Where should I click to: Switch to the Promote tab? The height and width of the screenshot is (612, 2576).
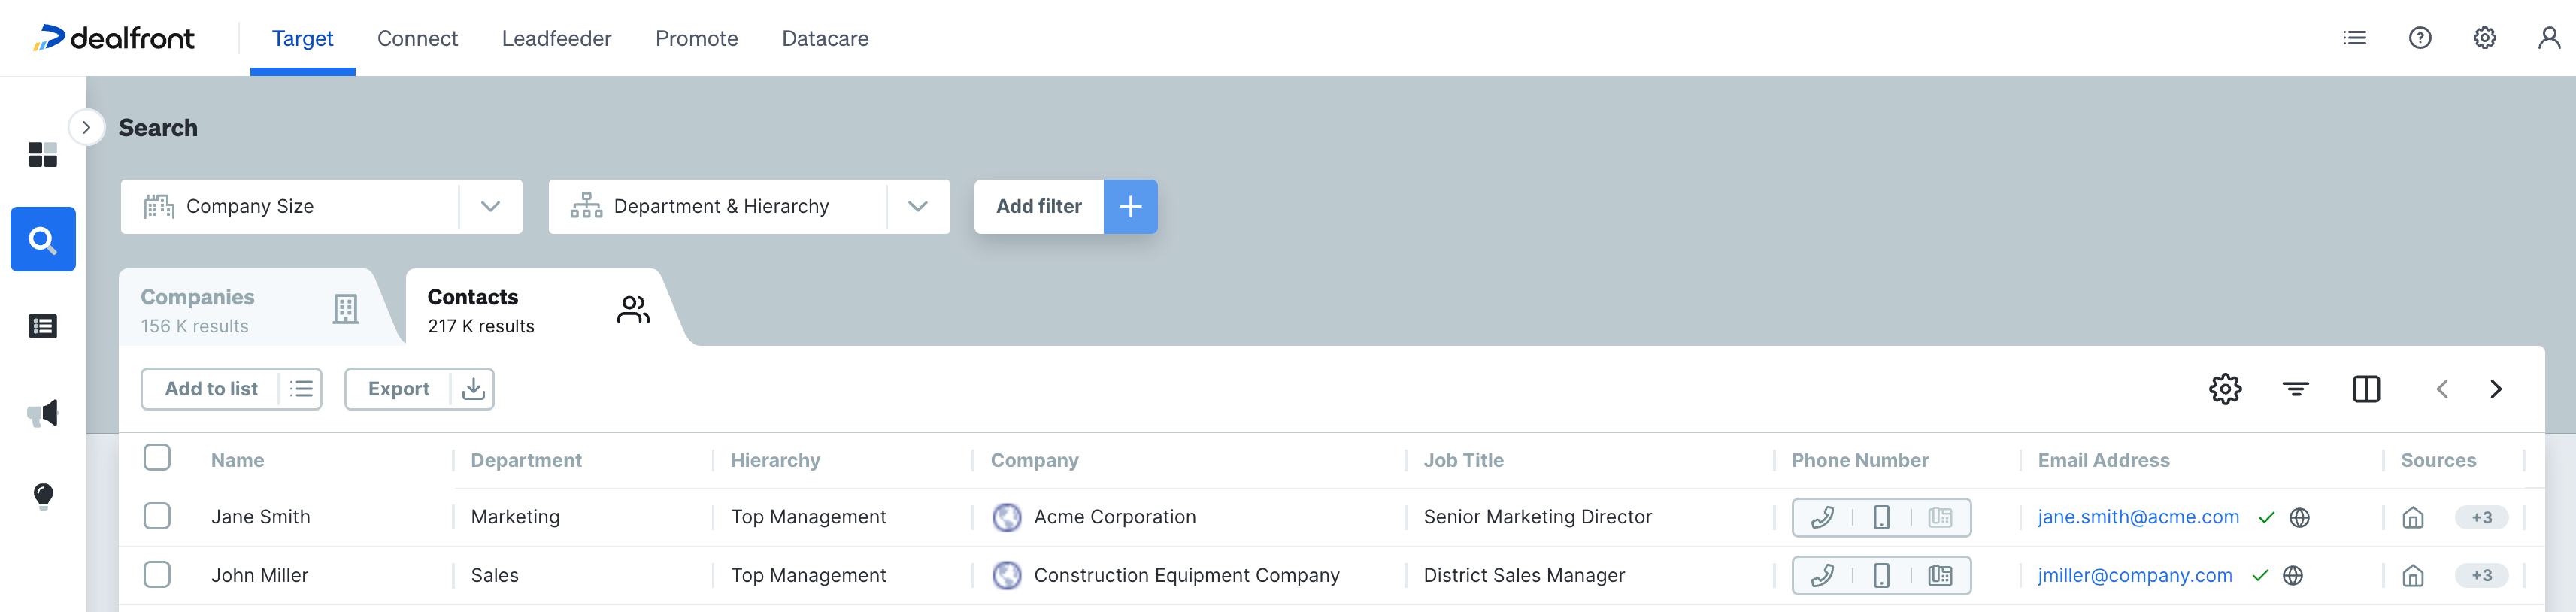tap(696, 38)
